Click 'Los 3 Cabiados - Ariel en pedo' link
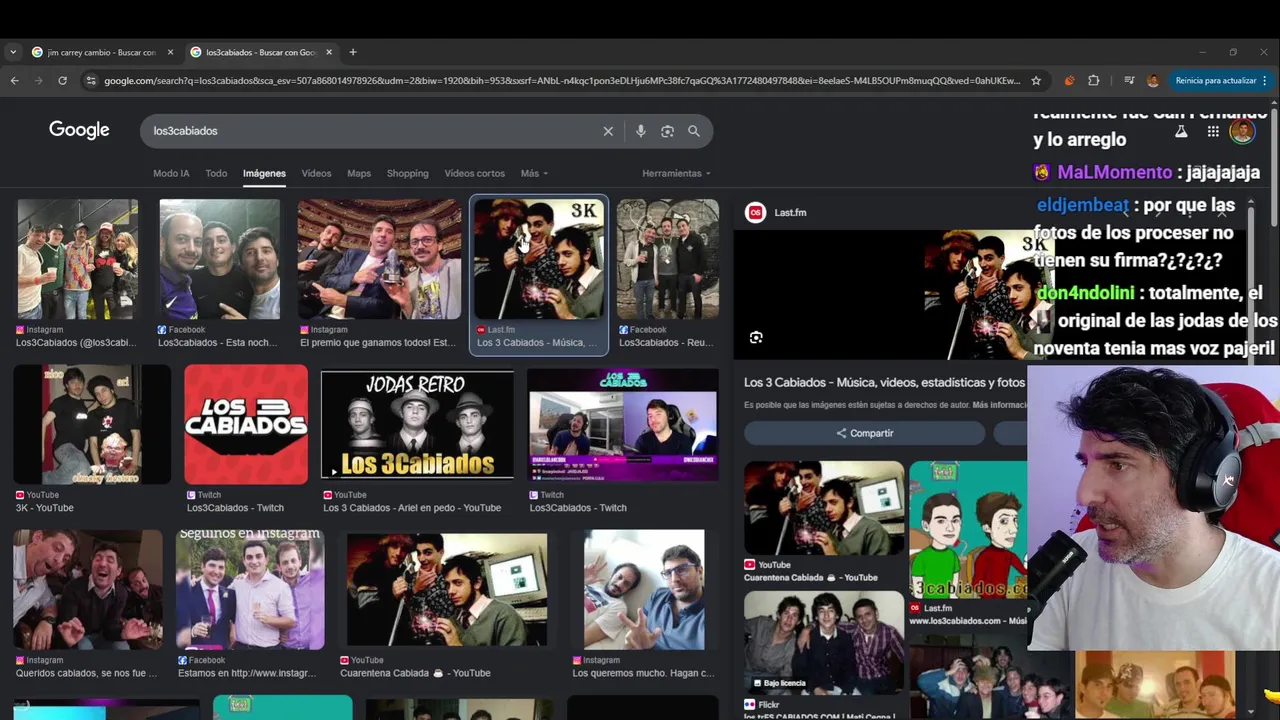Image resolution: width=1280 pixels, height=720 pixels. click(x=412, y=508)
